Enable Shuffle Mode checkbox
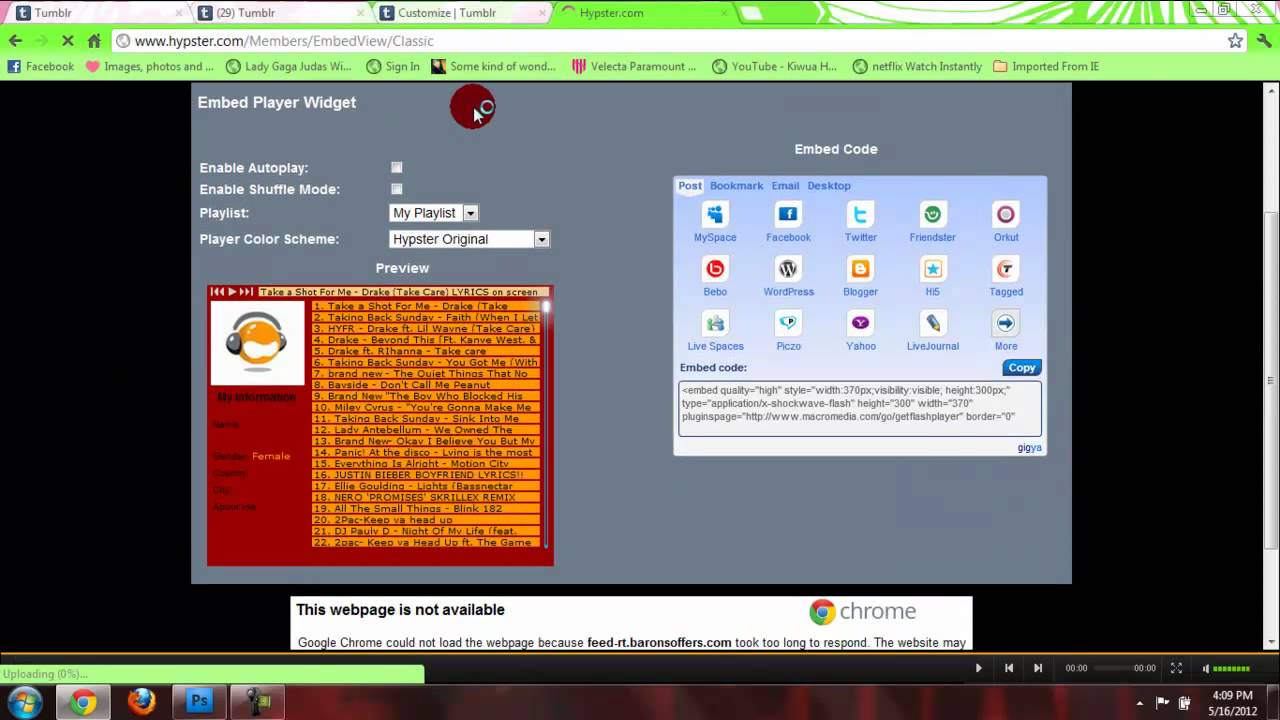The width and height of the screenshot is (1280, 720). tap(397, 189)
